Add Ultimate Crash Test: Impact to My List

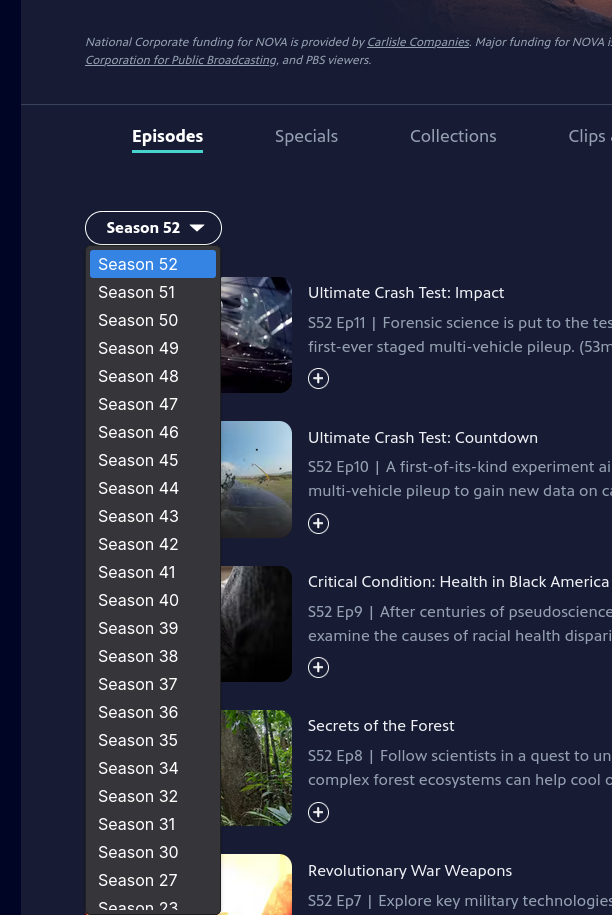(x=318, y=378)
